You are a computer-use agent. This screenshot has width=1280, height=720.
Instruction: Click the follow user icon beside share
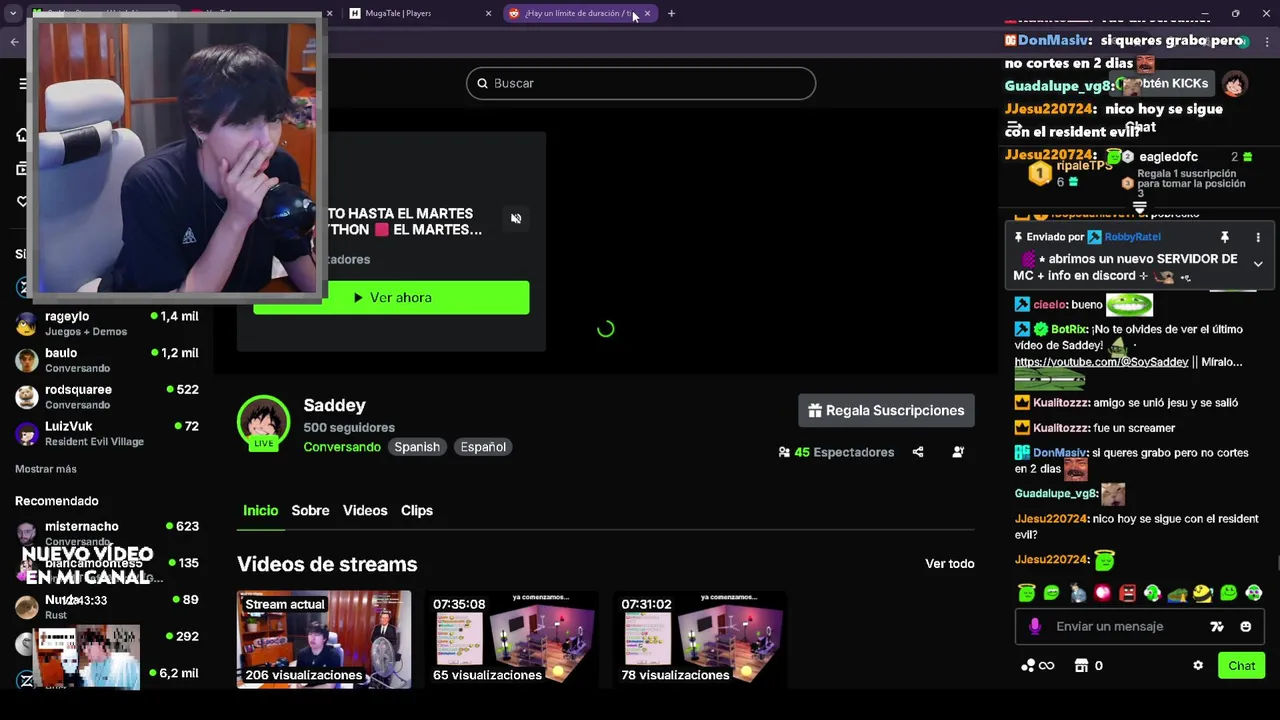pyautogui.click(x=958, y=452)
